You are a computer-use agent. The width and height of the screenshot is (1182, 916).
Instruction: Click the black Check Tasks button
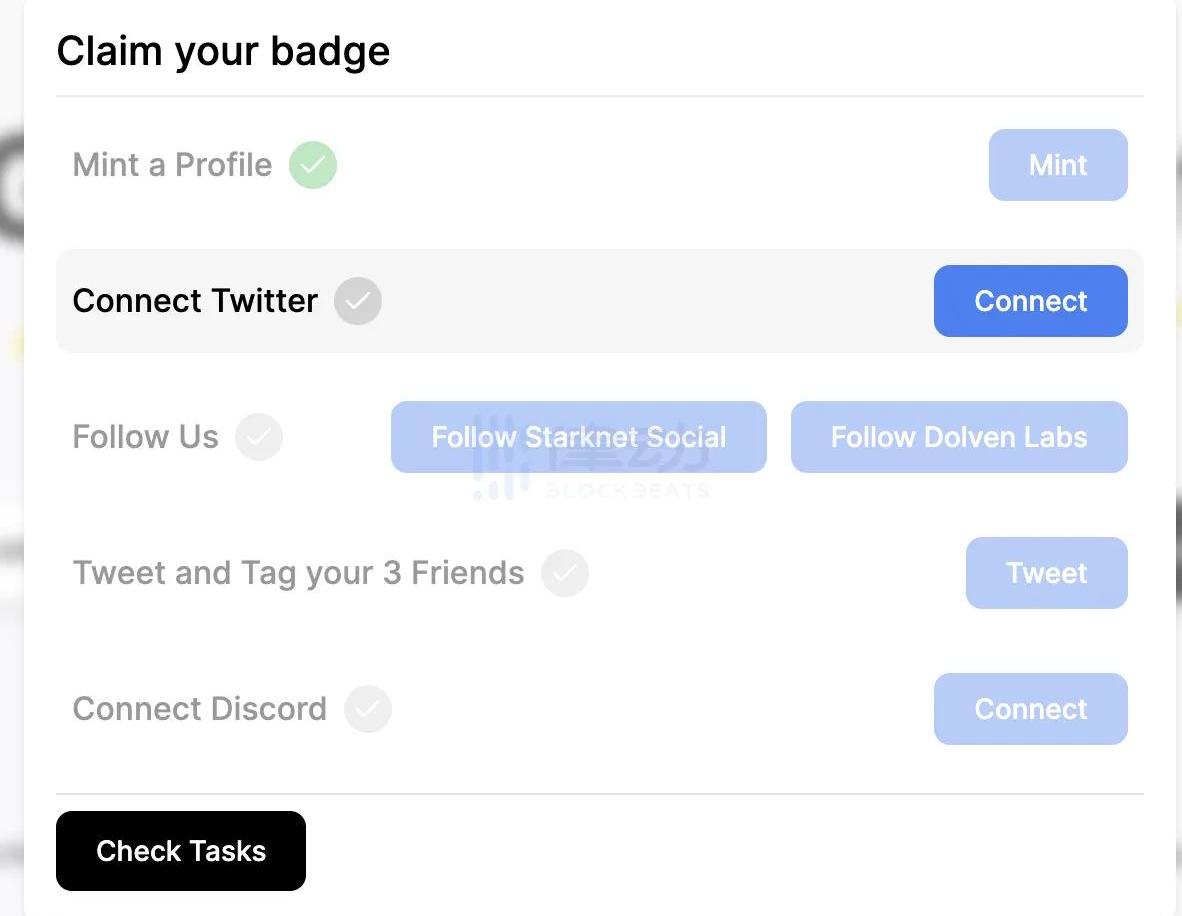click(181, 851)
